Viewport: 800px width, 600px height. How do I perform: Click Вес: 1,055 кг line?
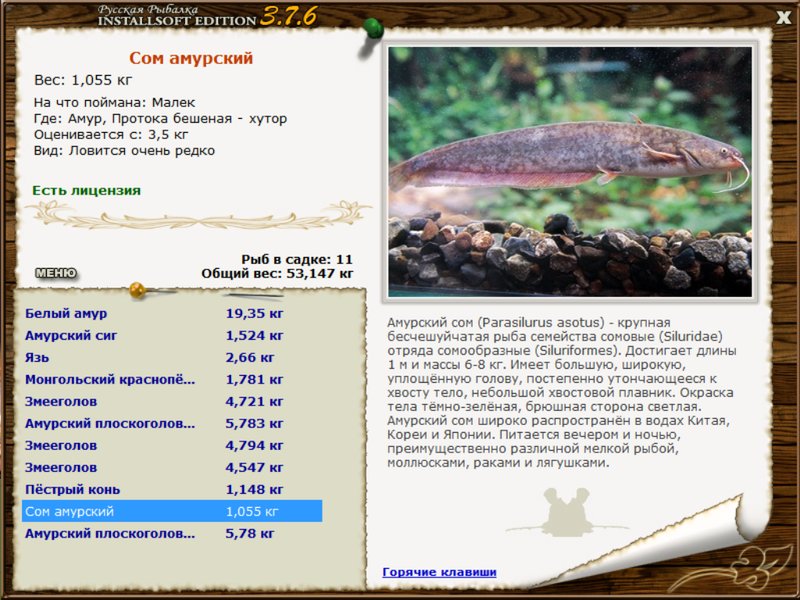(83, 80)
